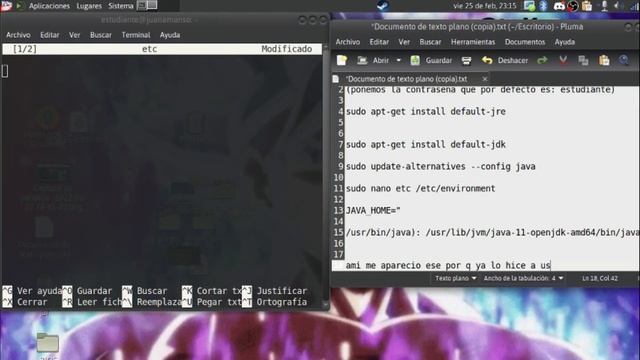Click the new document icon in Pluma toolbar
Screen dimensions: 640x360
(342, 60)
